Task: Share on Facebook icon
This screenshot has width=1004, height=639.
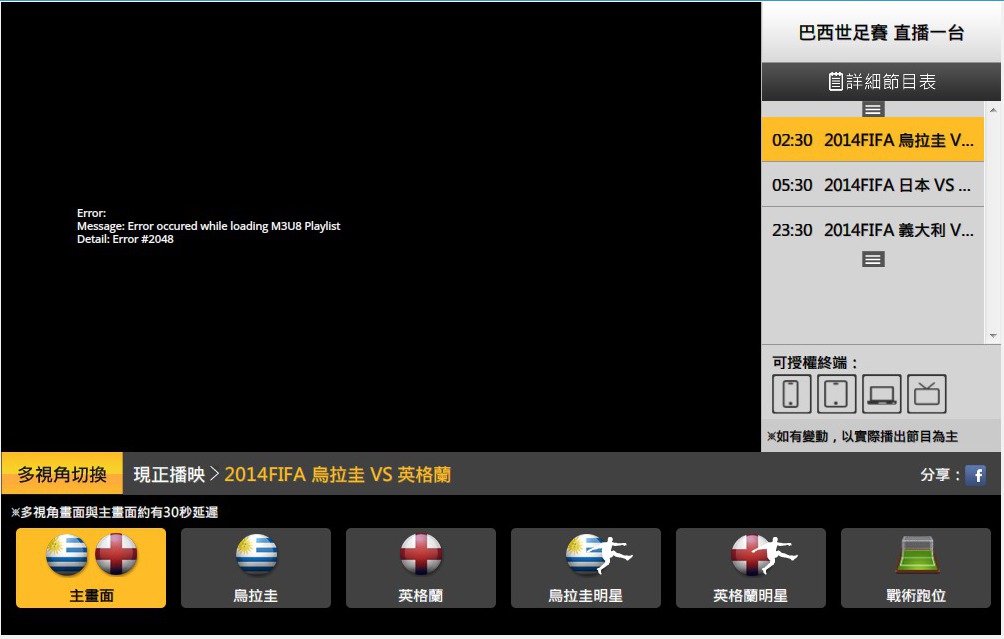Action: 975,475
